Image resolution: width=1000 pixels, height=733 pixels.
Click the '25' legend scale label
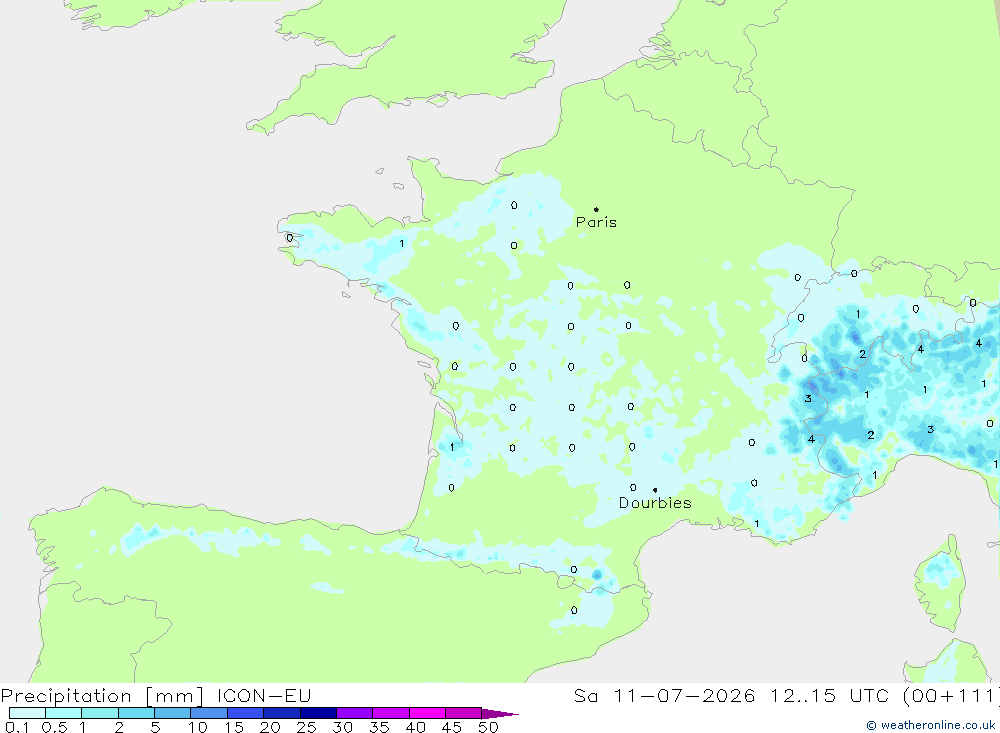tap(307, 727)
